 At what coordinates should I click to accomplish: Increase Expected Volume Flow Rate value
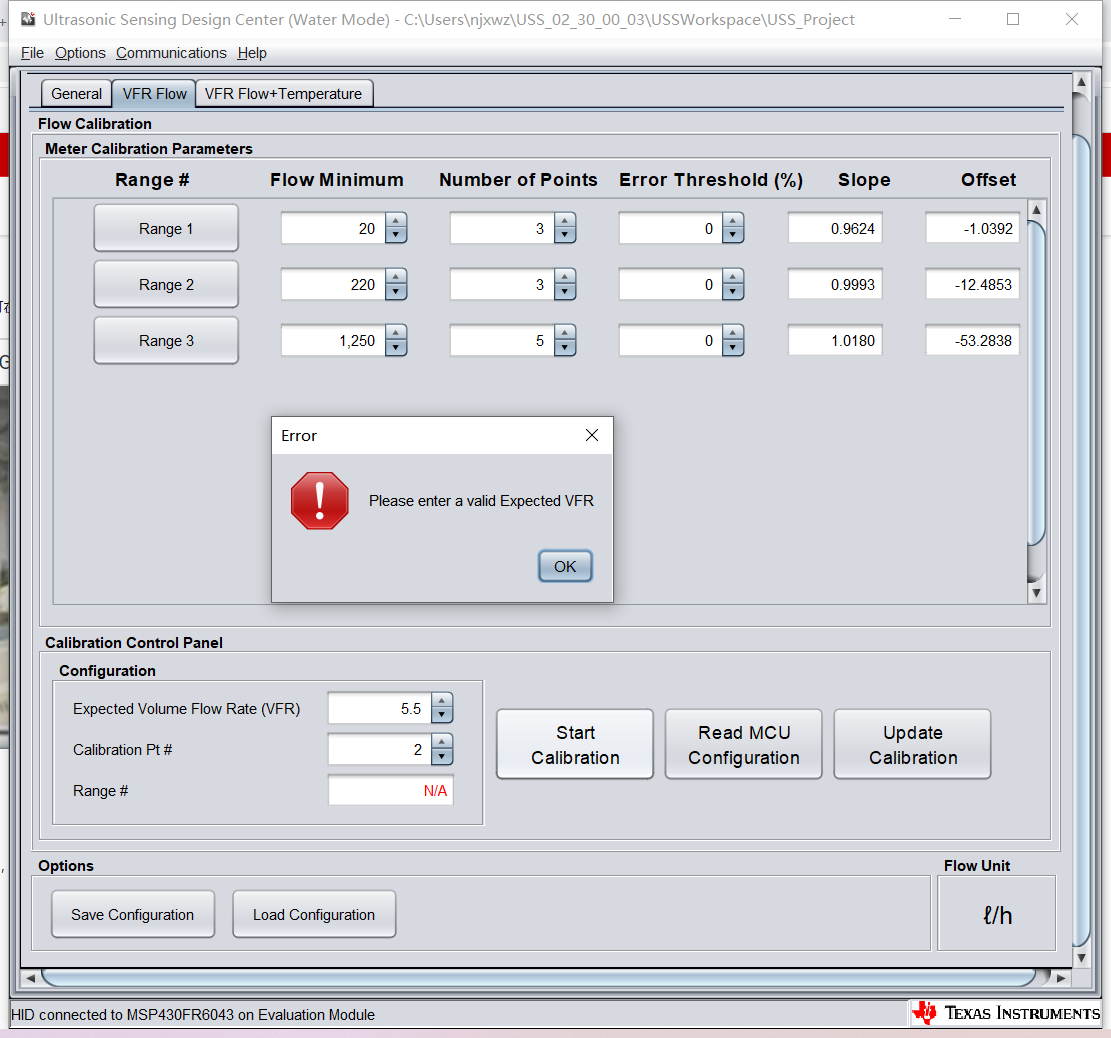[441, 701]
